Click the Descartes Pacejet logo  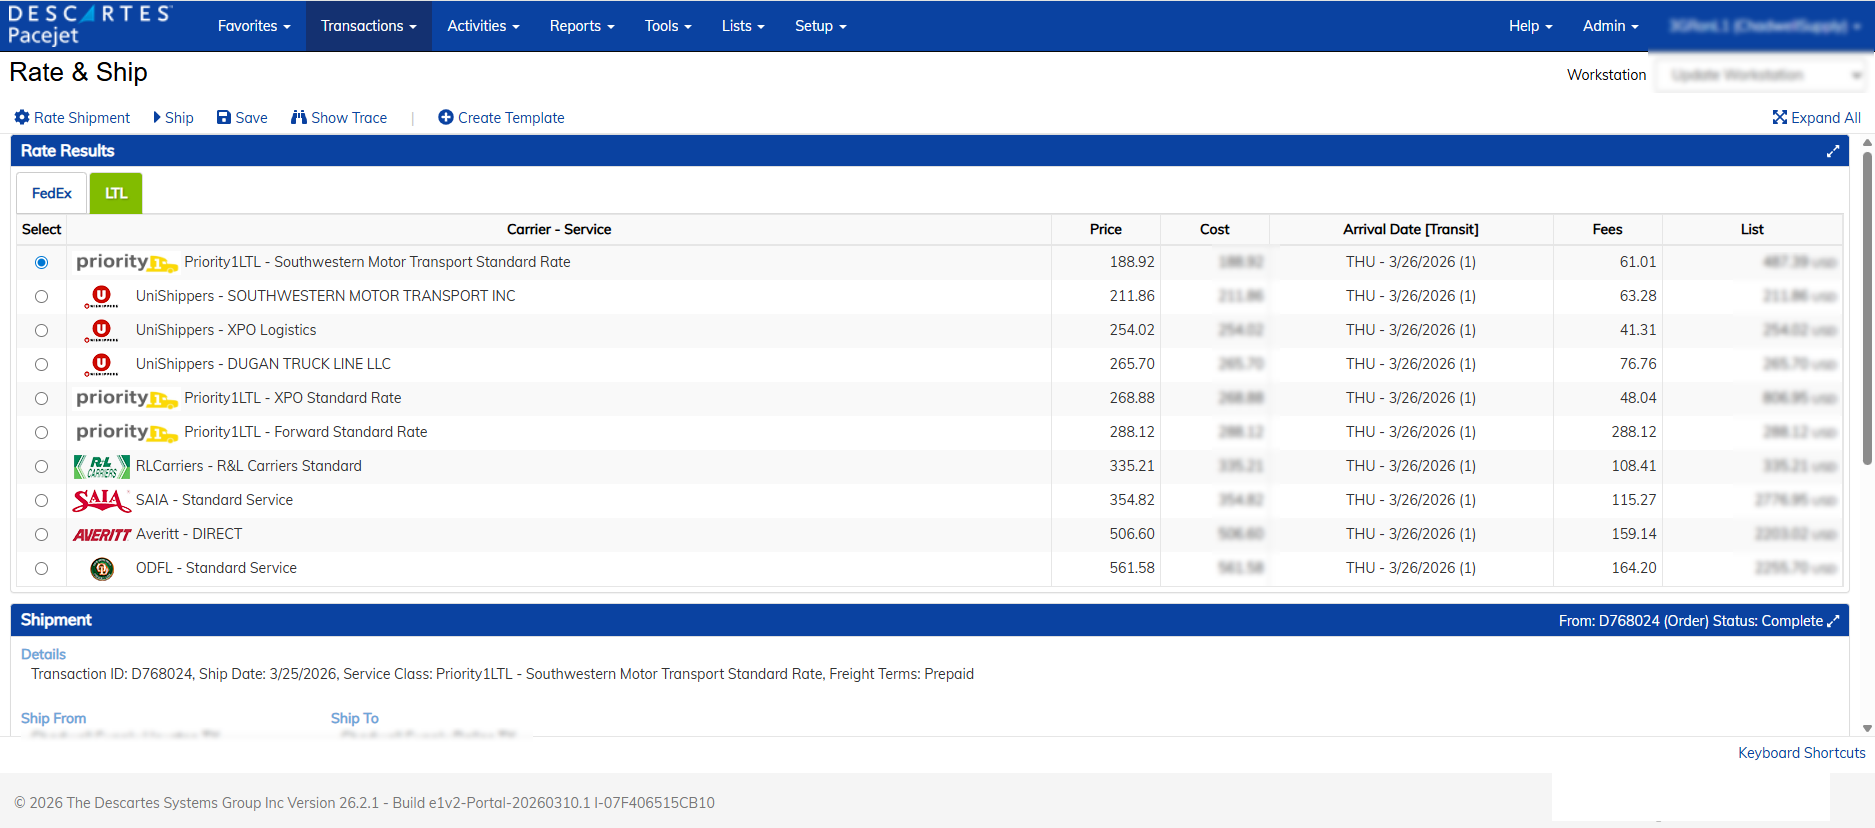90,25
